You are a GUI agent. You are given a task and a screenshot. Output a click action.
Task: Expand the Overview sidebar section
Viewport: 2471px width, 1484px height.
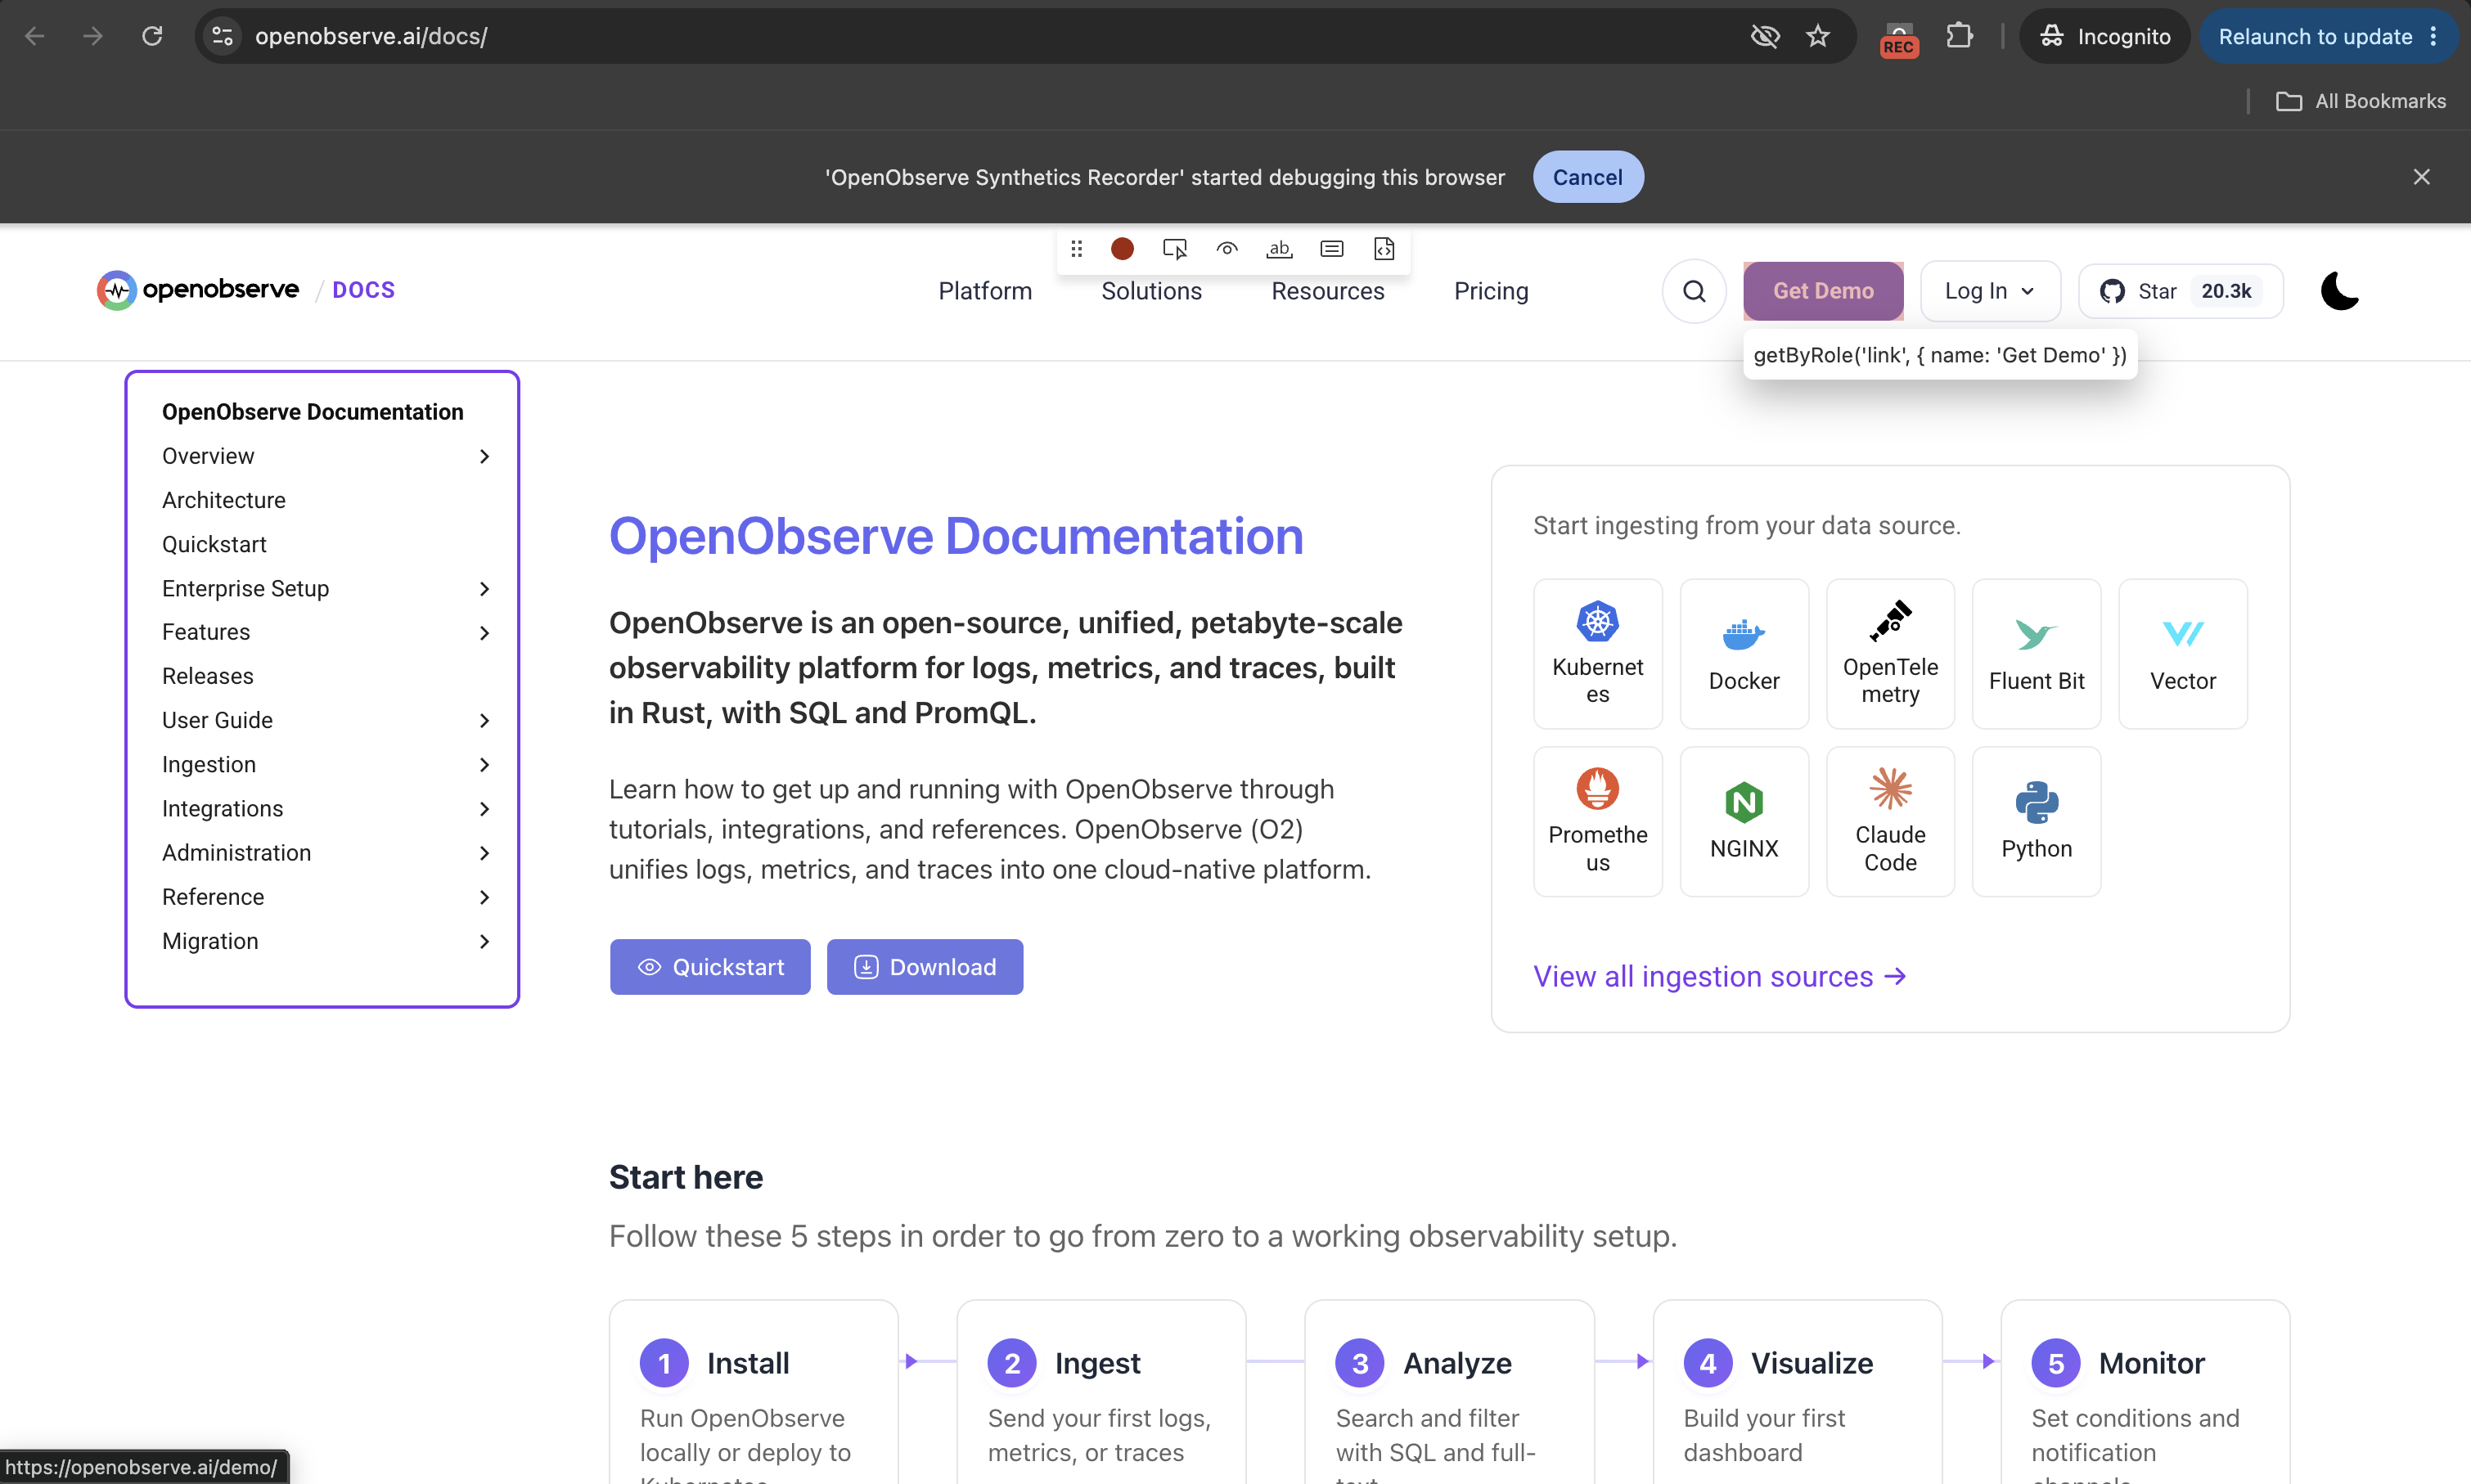[484, 456]
